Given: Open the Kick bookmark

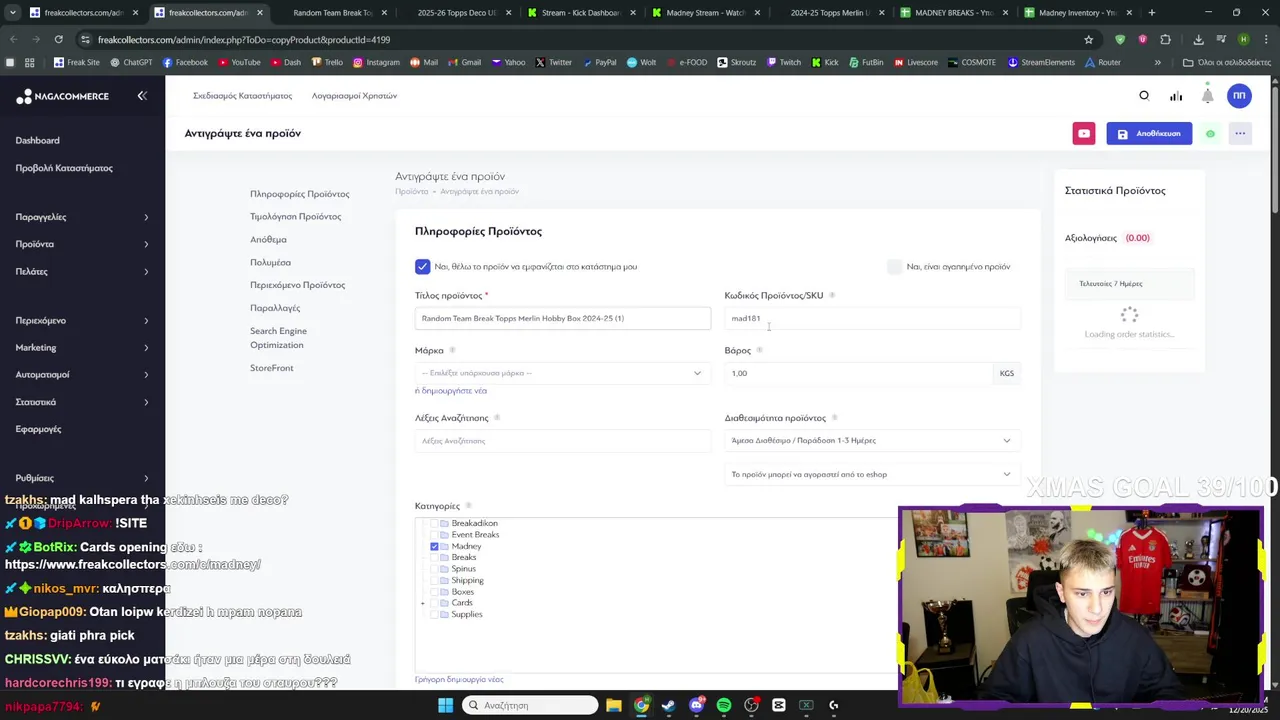Looking at the screenshot, I should [x=825, y=62].
